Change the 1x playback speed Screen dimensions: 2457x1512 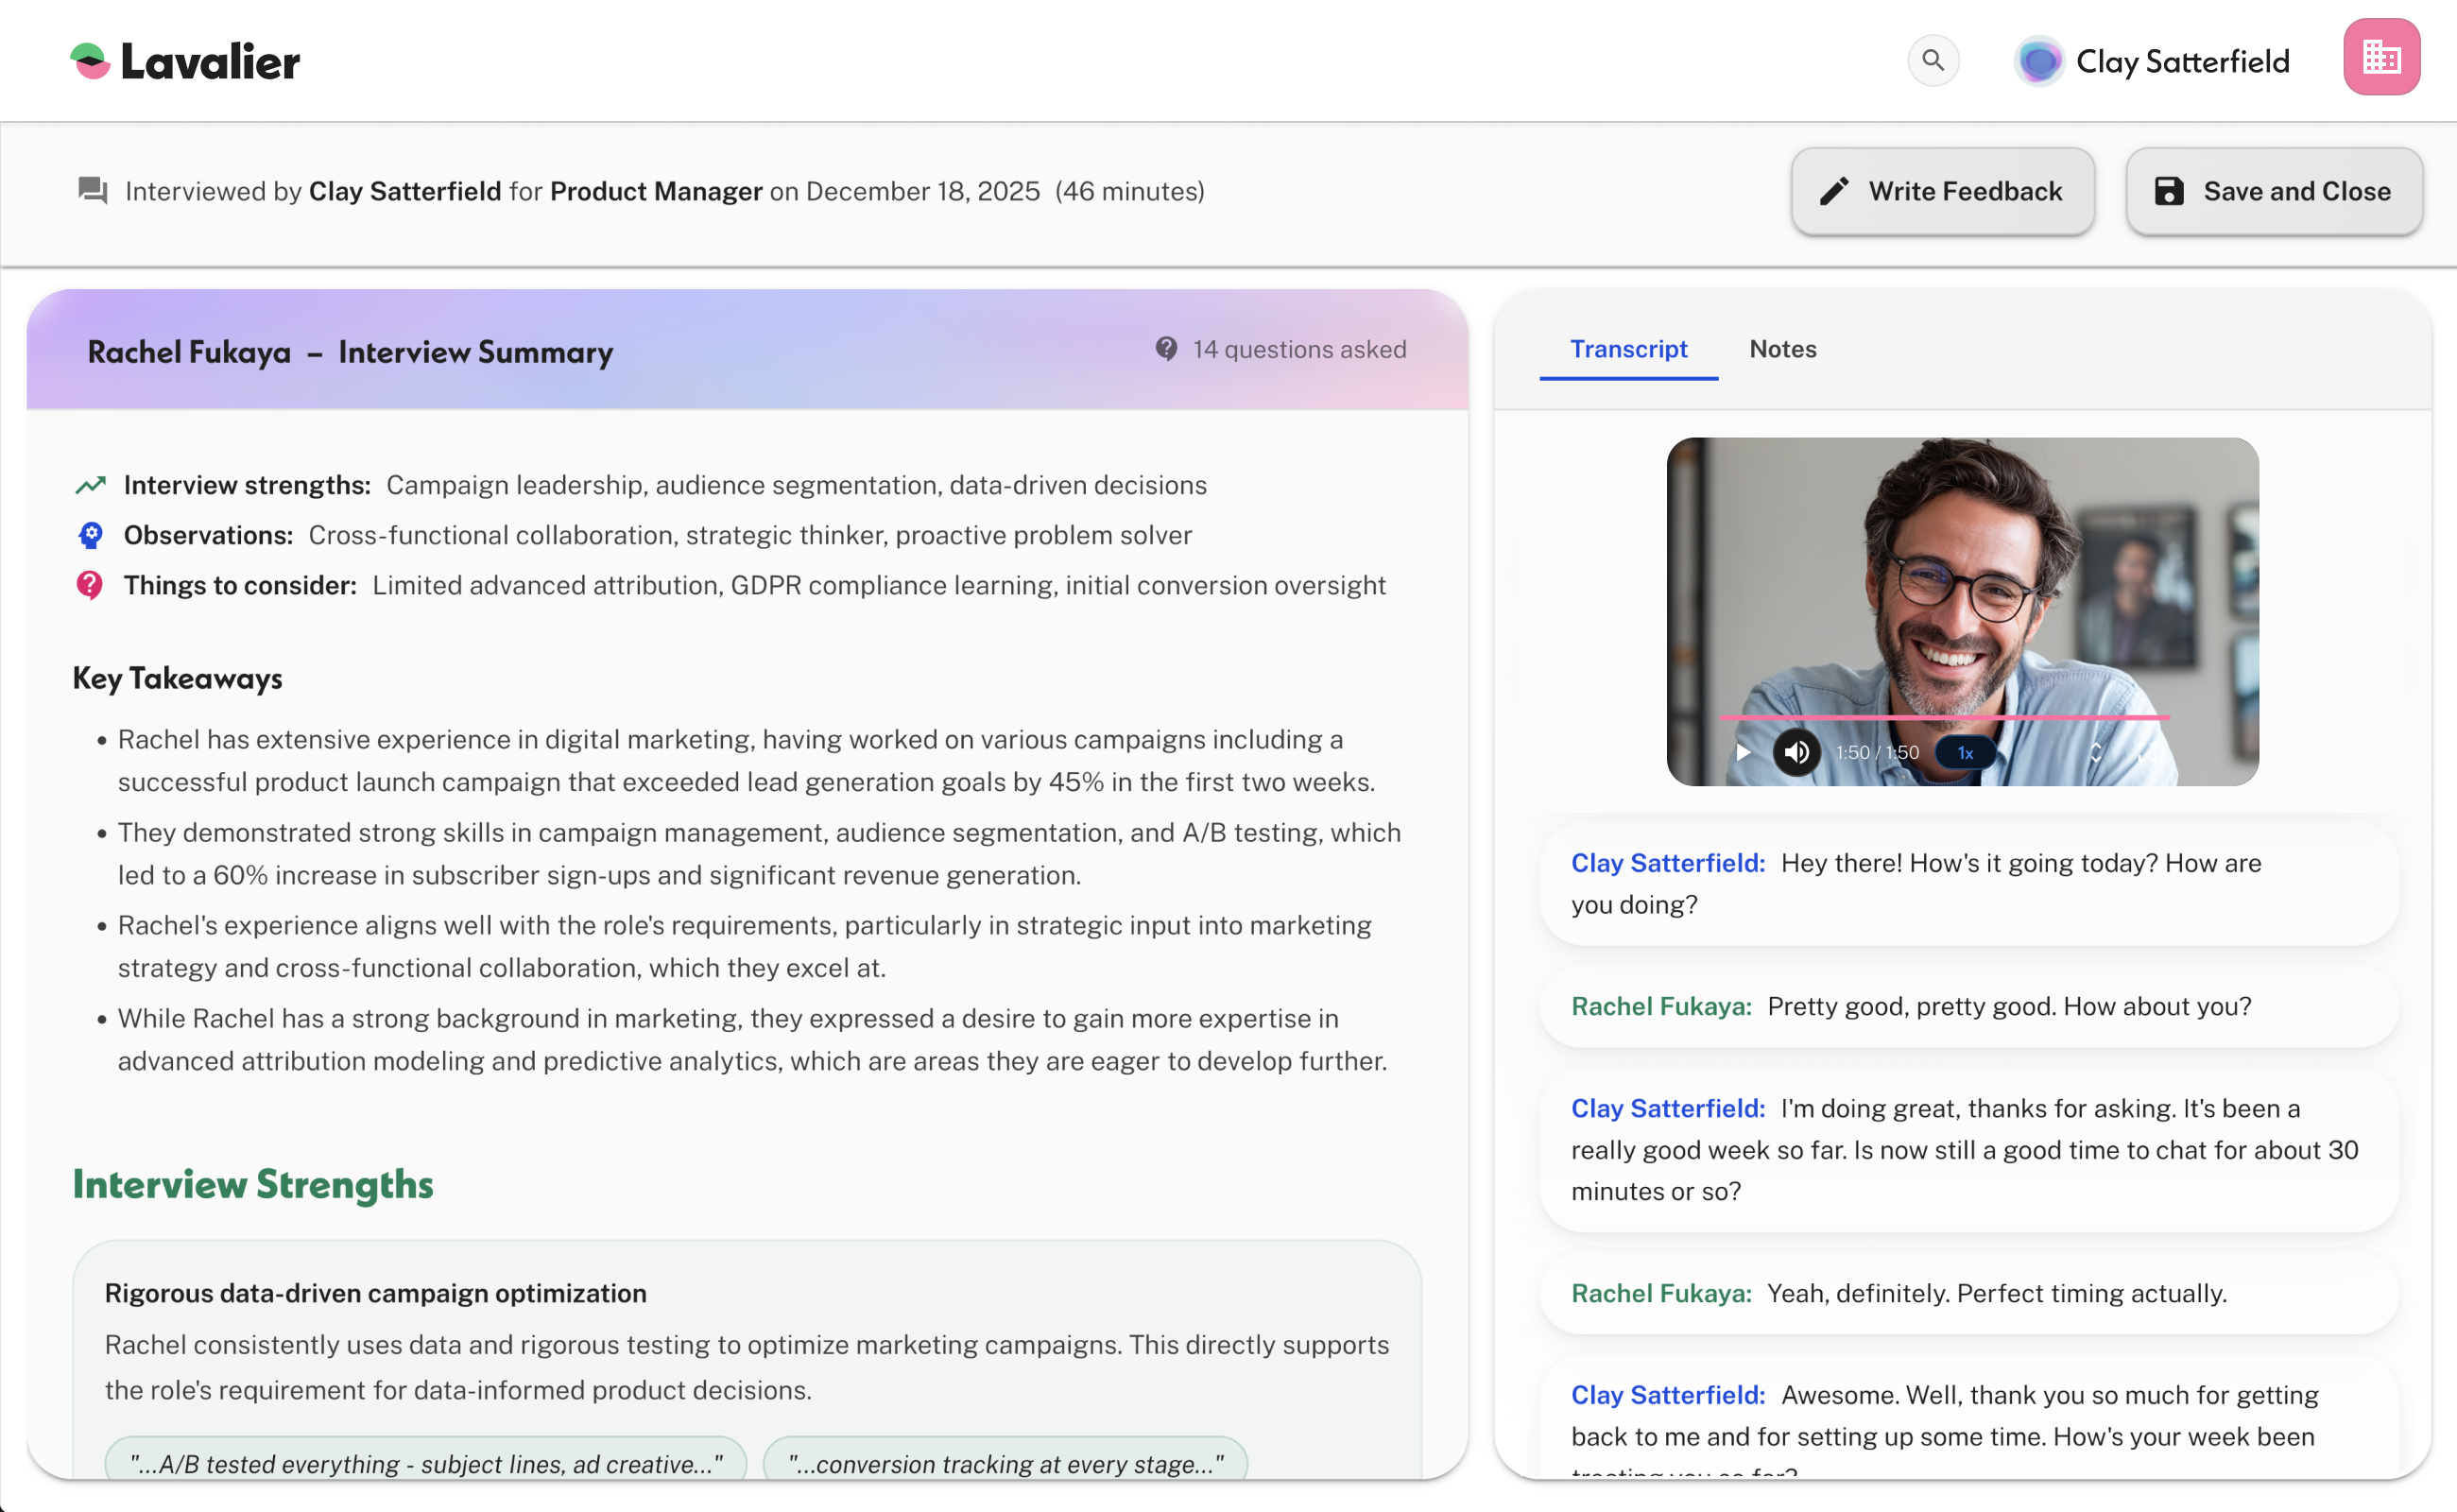[x=1964, y=753]
